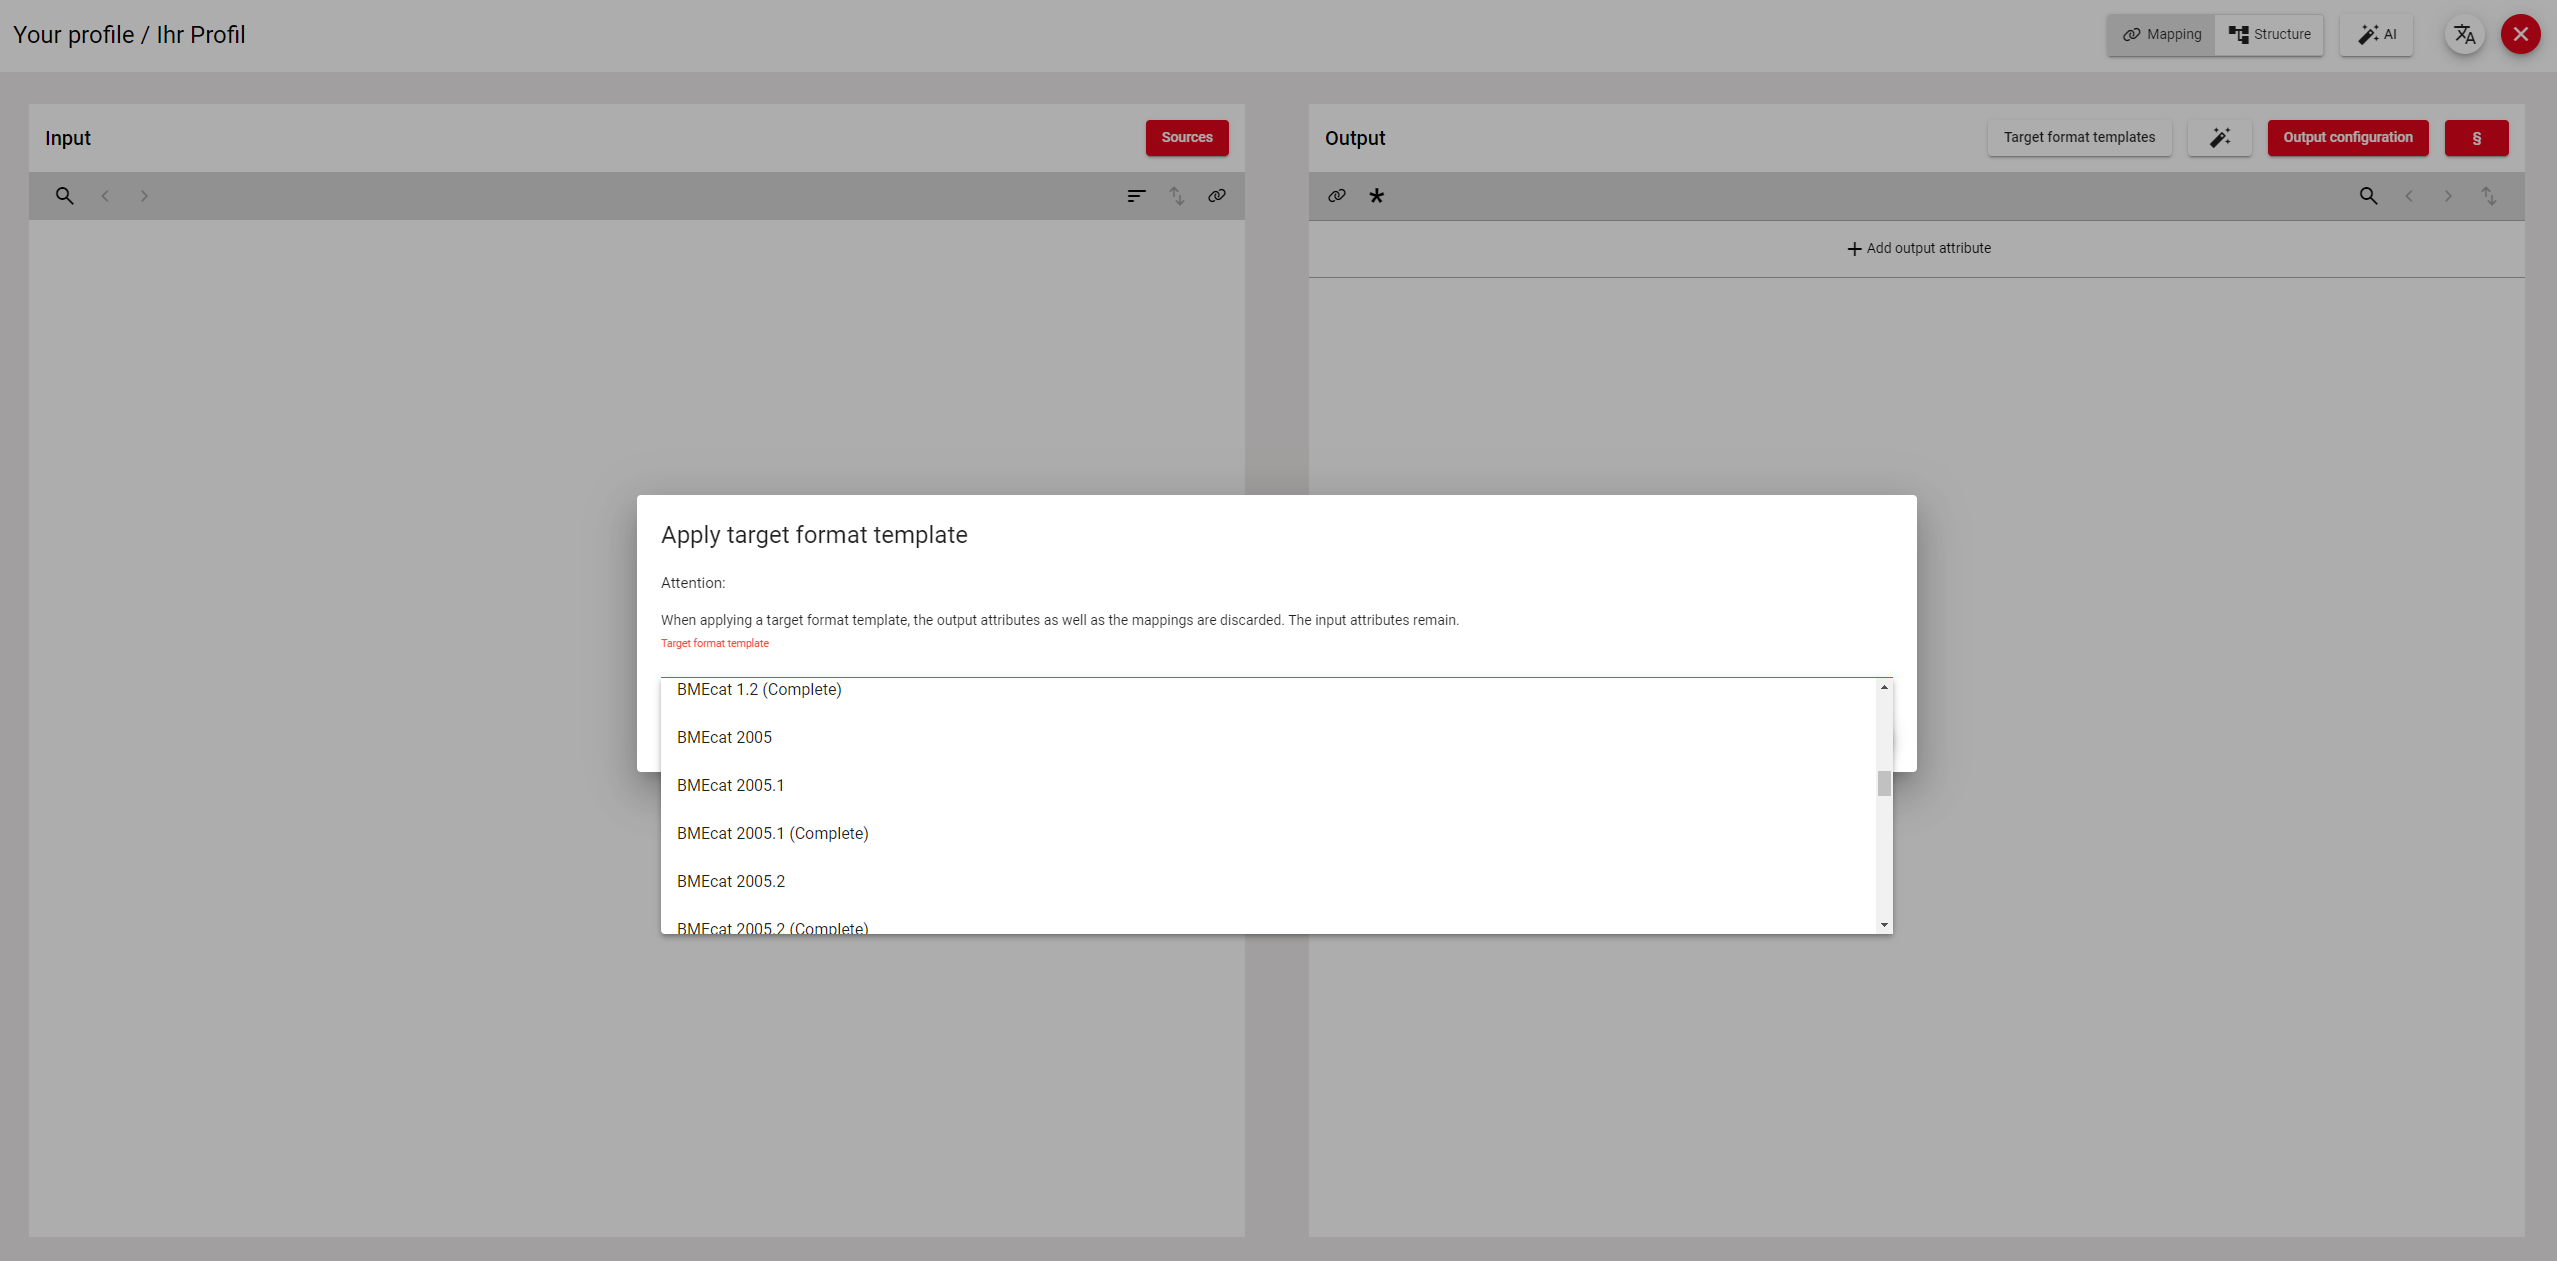Click the Input panel sort lines icon
This screenshot has height=1261, width=2557.
[1136, 196]
